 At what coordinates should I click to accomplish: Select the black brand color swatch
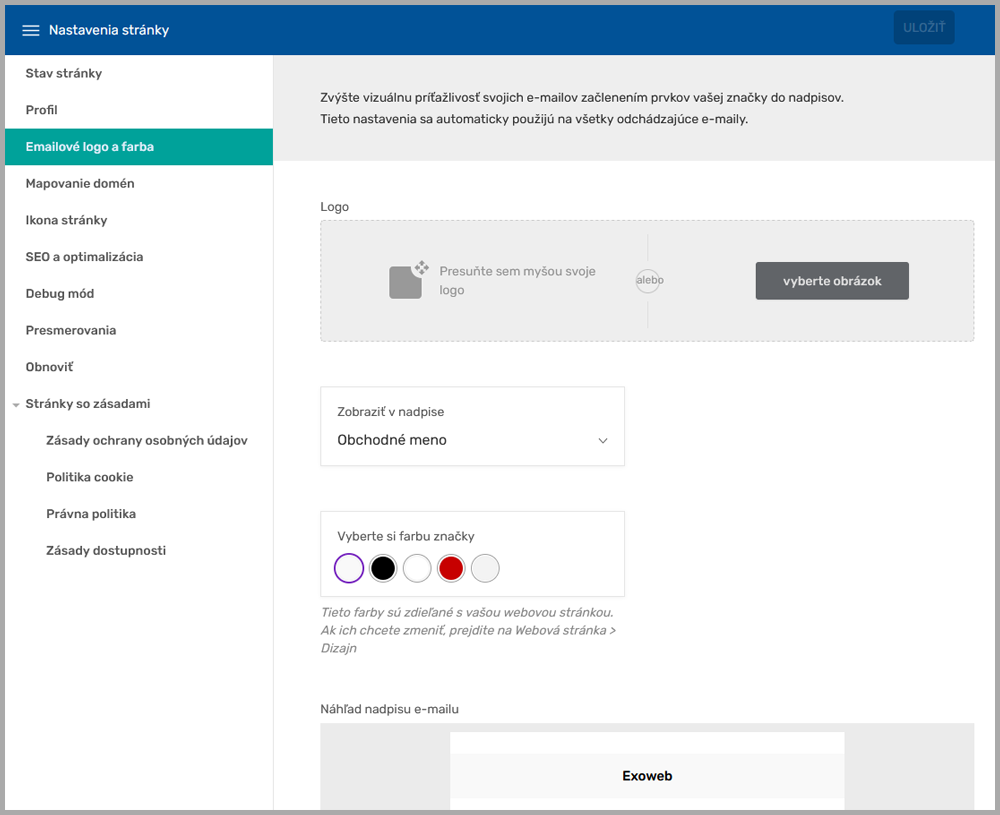coord(383,569)
